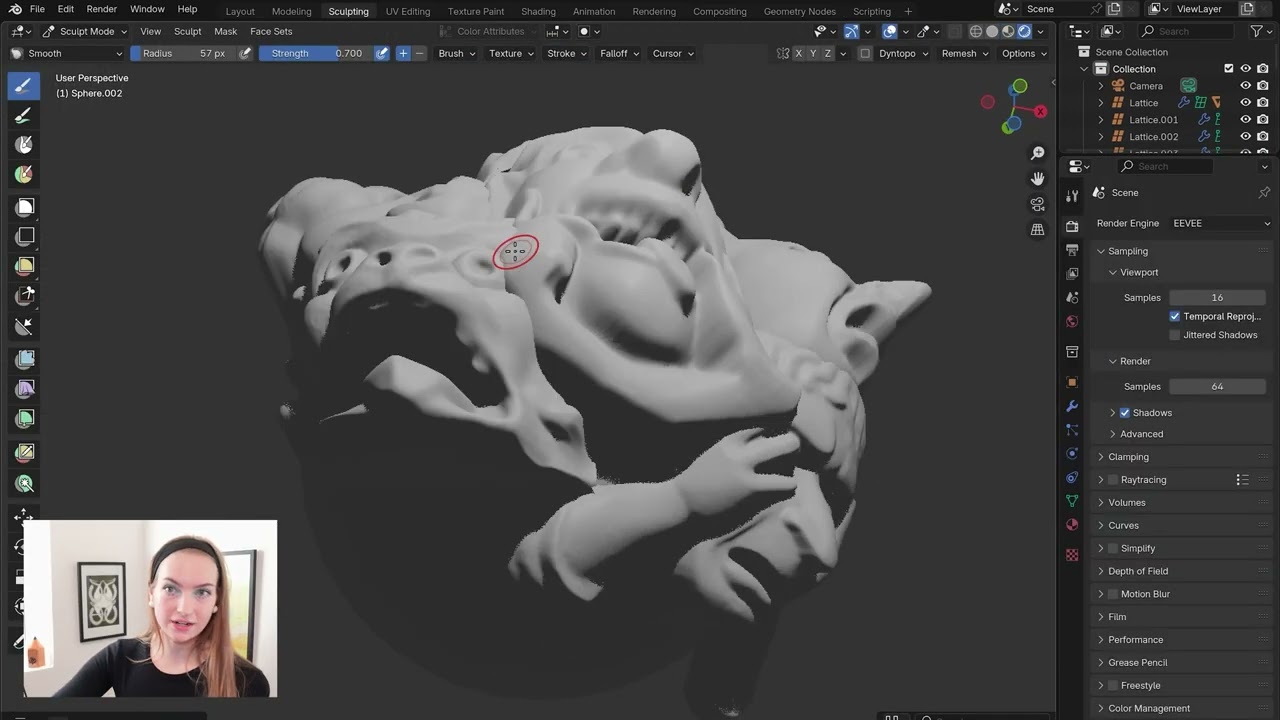
Task: Enable Jittered Shadows checkbox
Action: pos(1175,335)
